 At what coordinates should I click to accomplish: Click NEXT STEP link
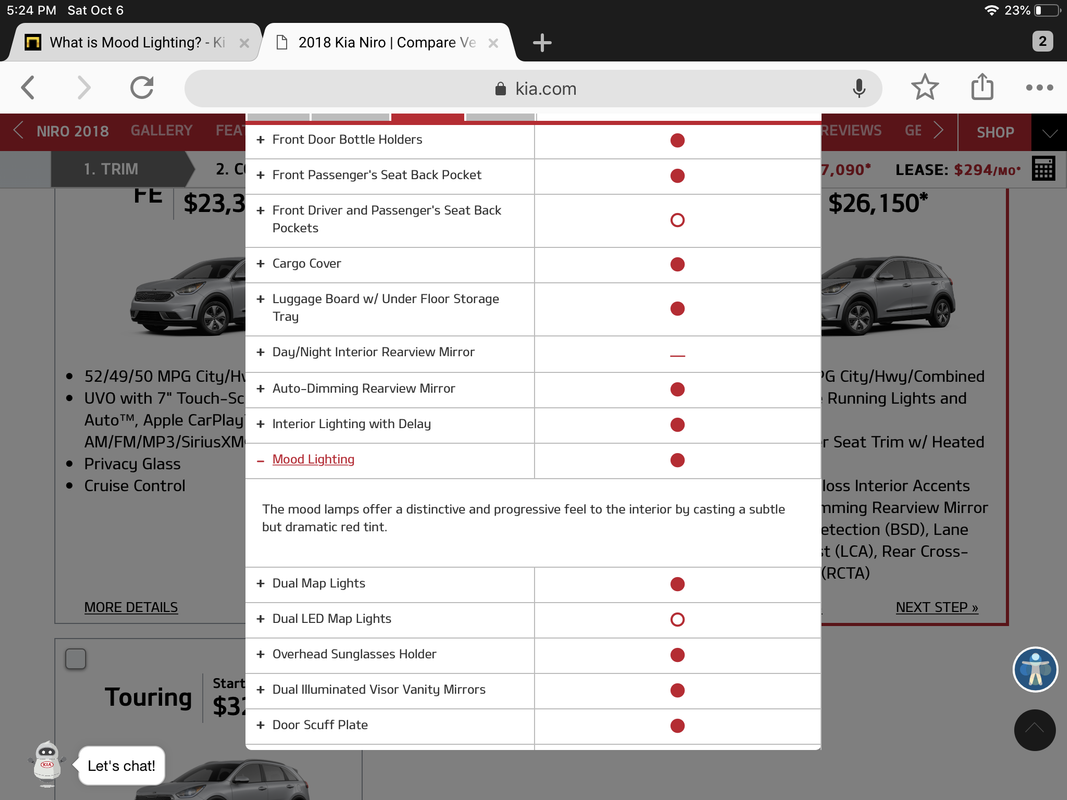pyautogui.click(x=936, y=607)
